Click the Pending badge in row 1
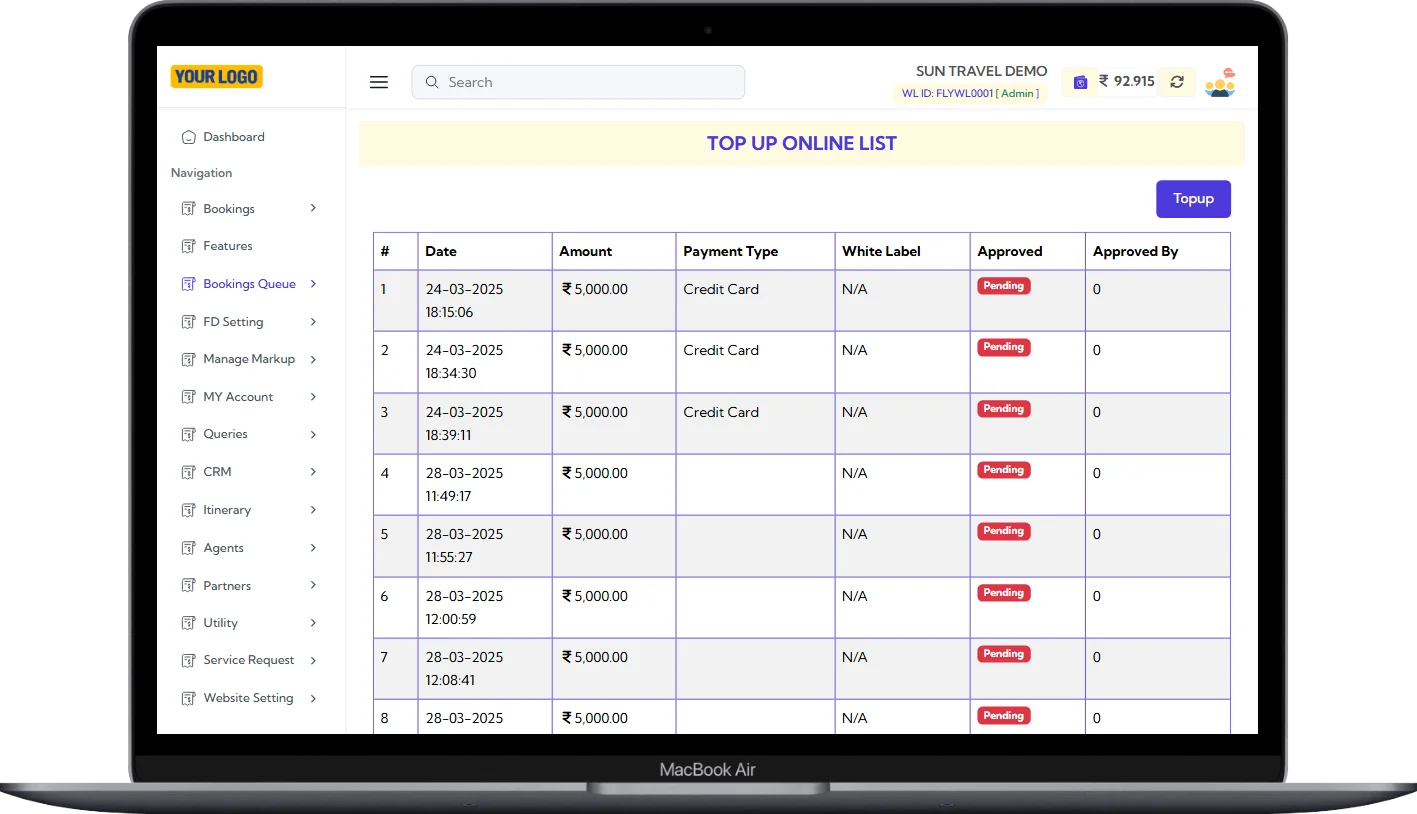Screen dimensions: 1417x814 [1003, 286]
